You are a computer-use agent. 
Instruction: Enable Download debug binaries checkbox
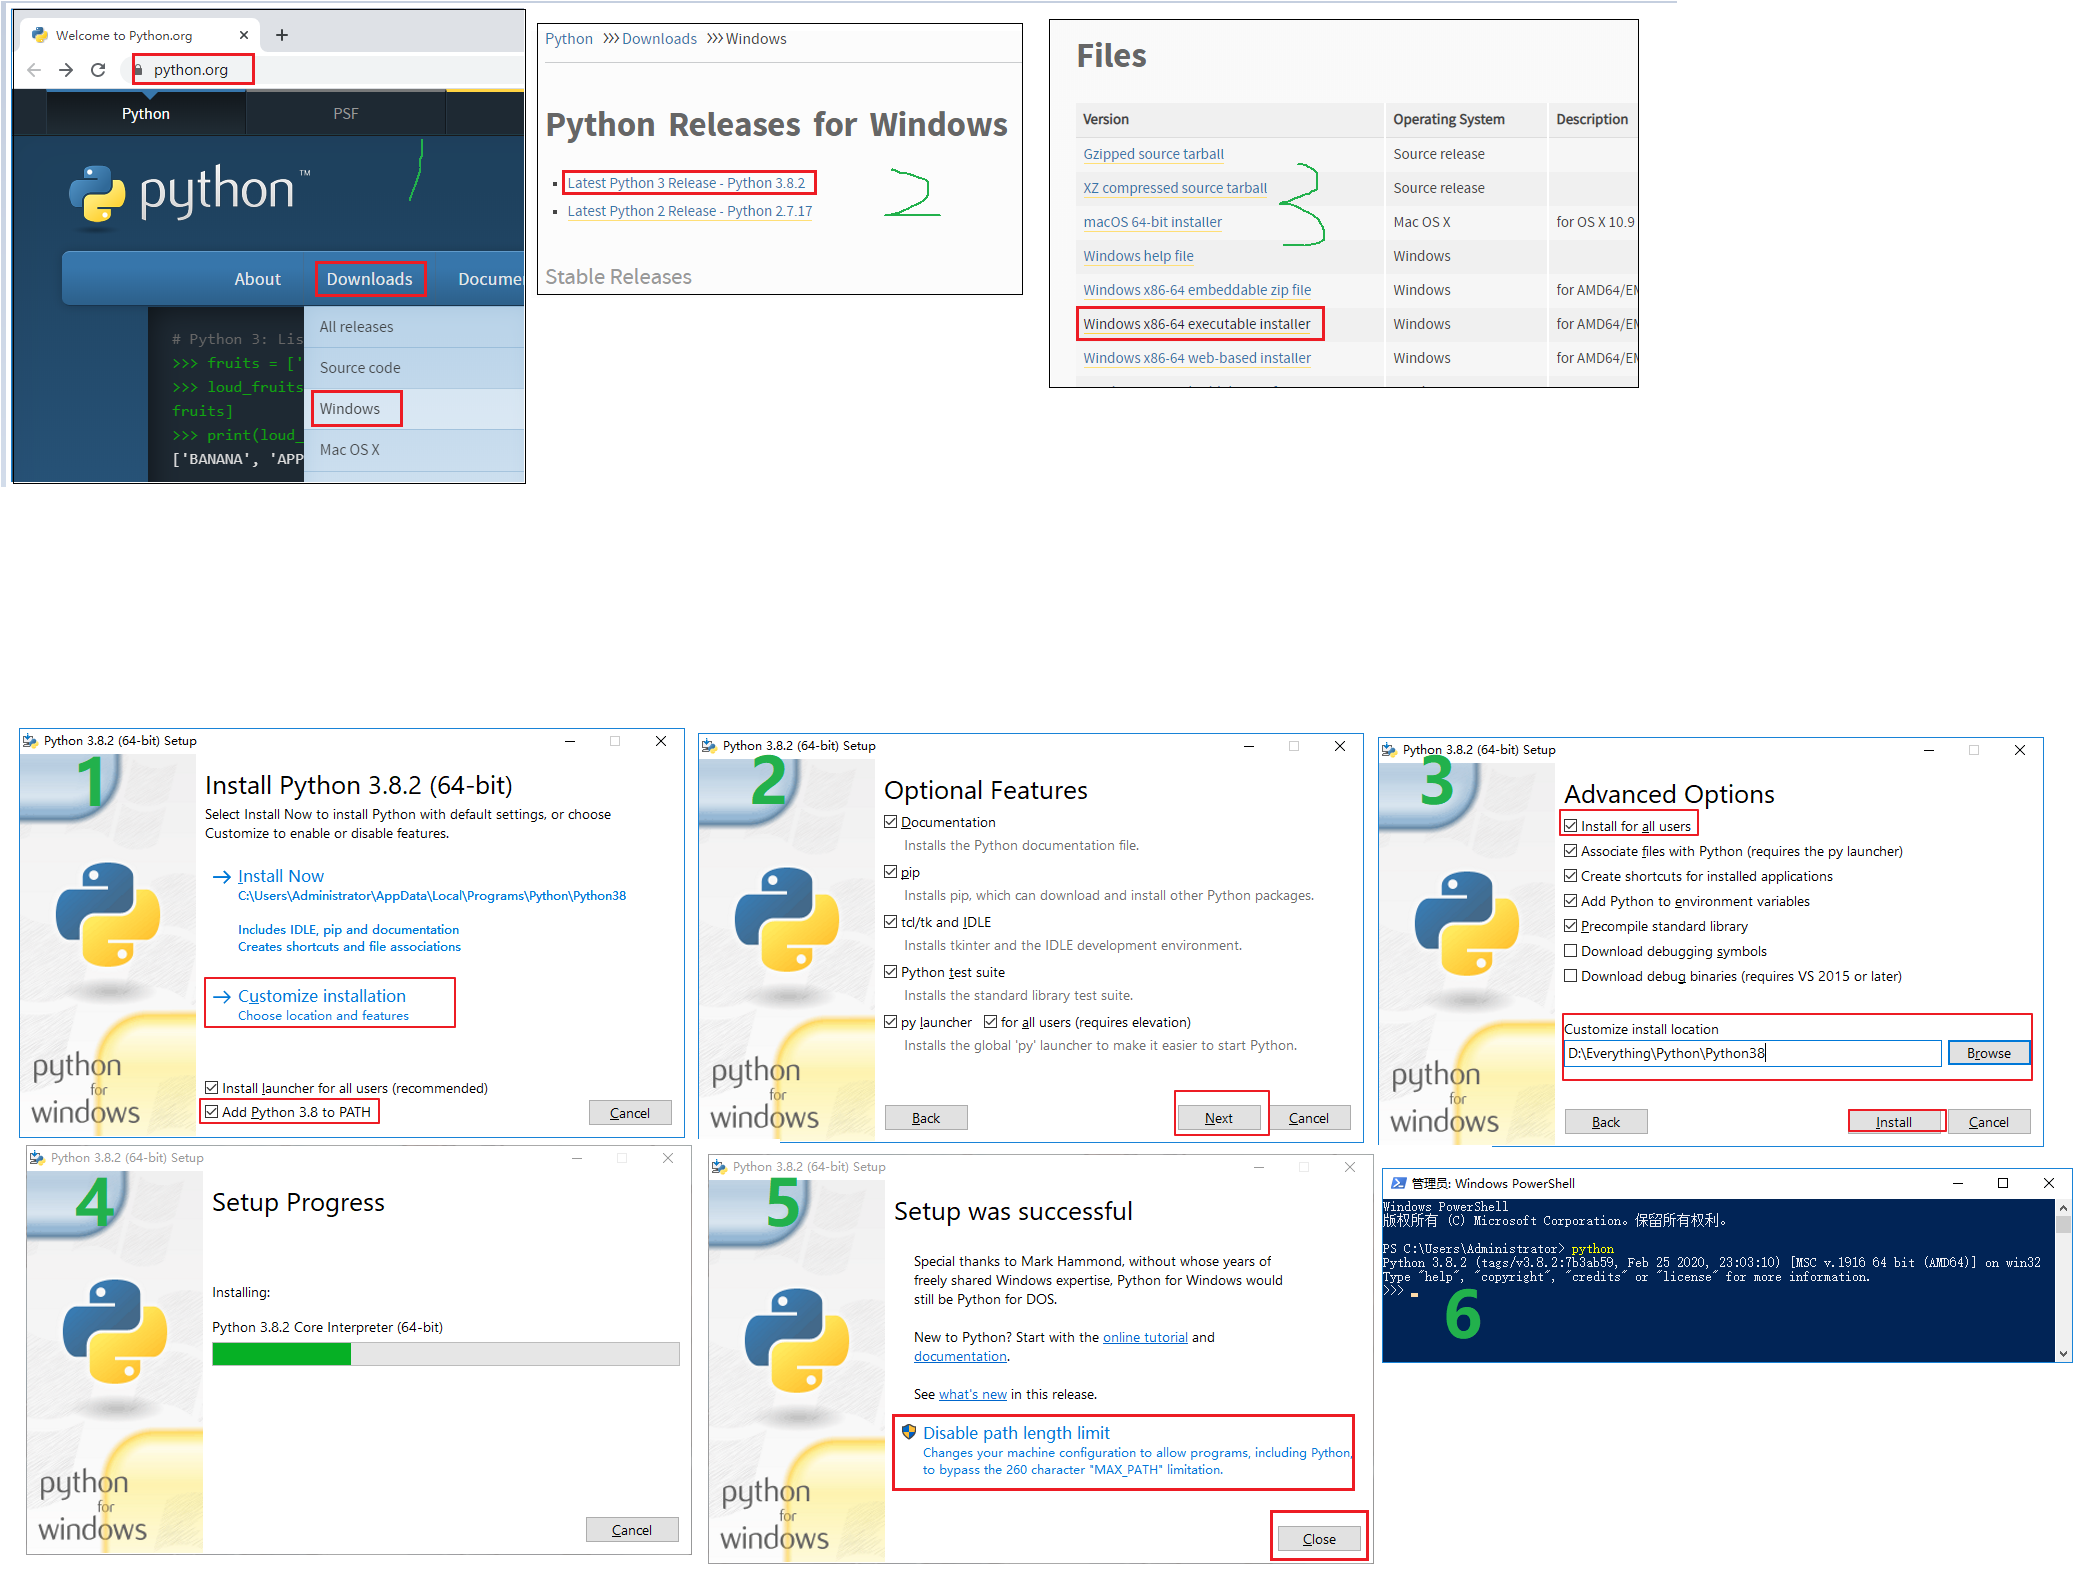(x=1570, y=976)
